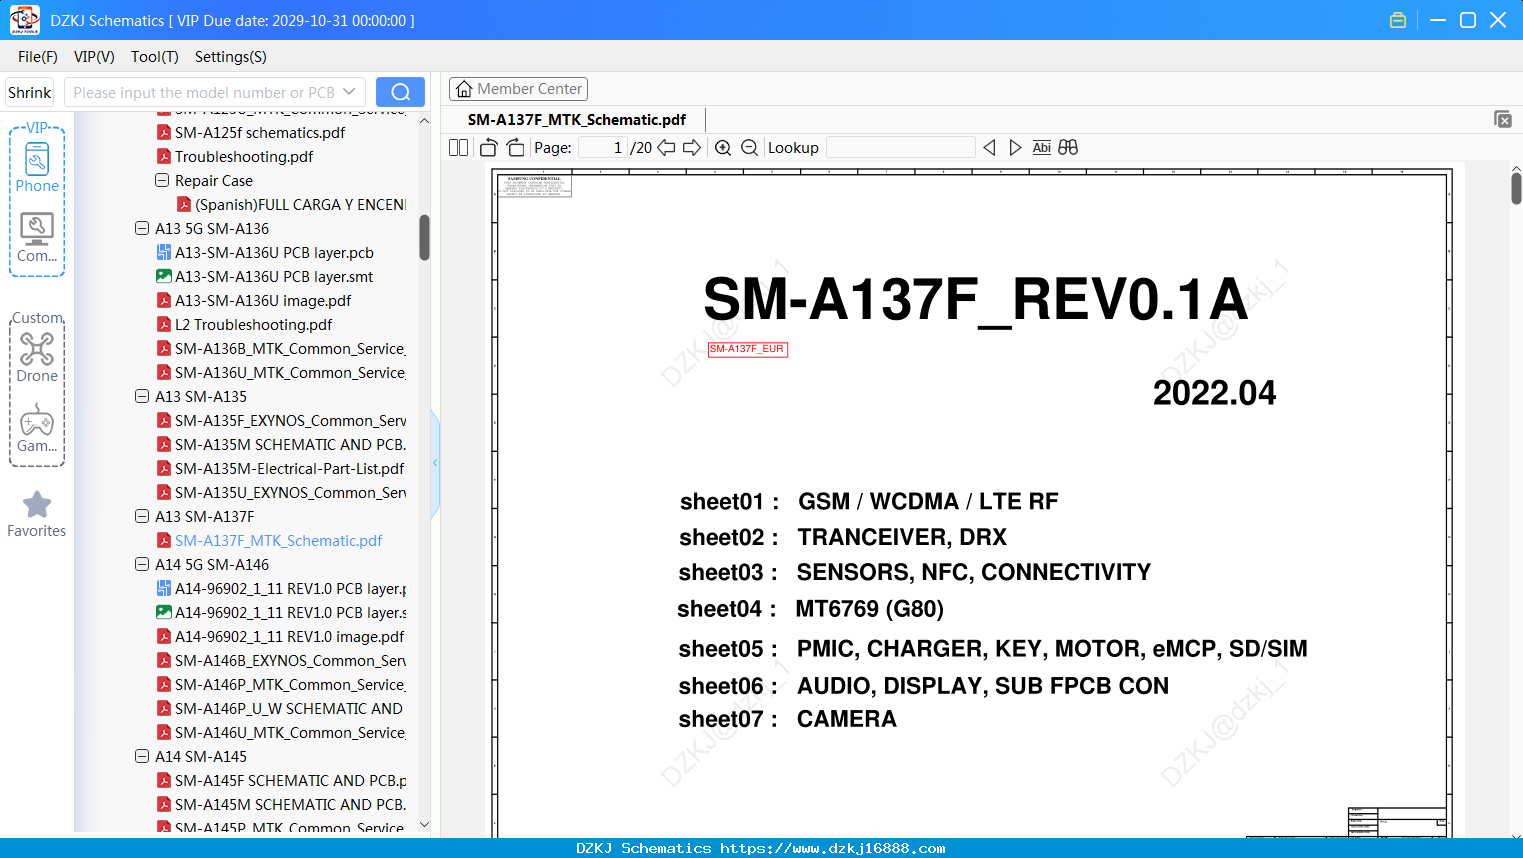The image size is (1523, 858).
Task: Open the Game console category
Action: (x=37, y=428)
